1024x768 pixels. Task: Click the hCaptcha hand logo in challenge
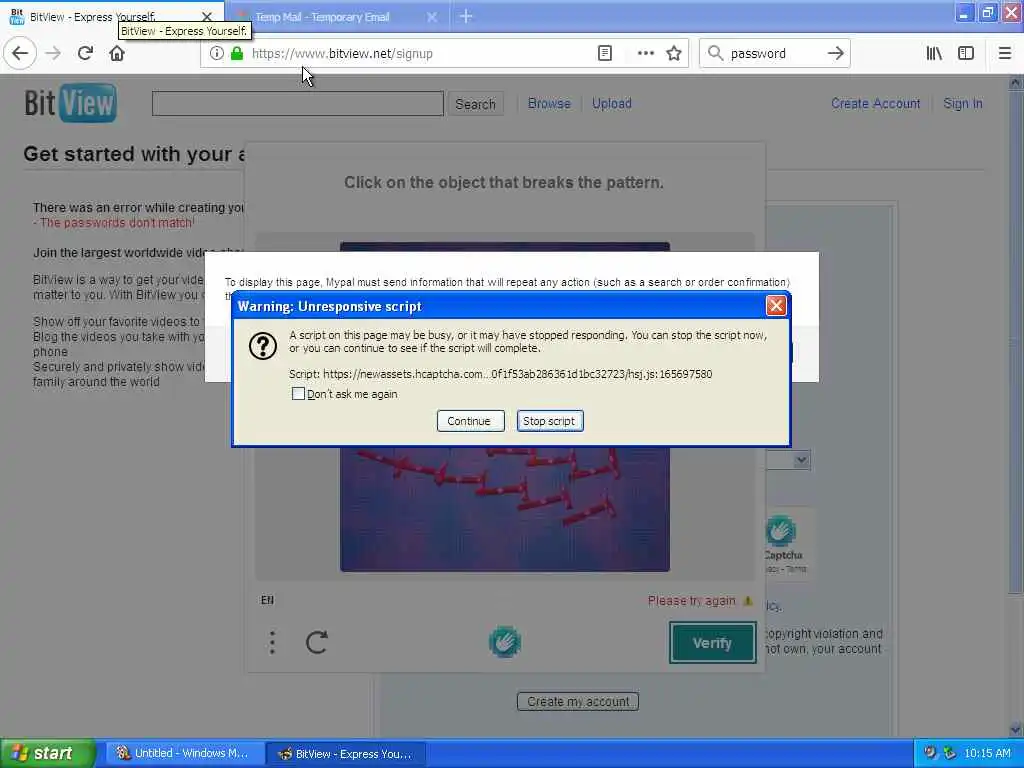[505, 642]
